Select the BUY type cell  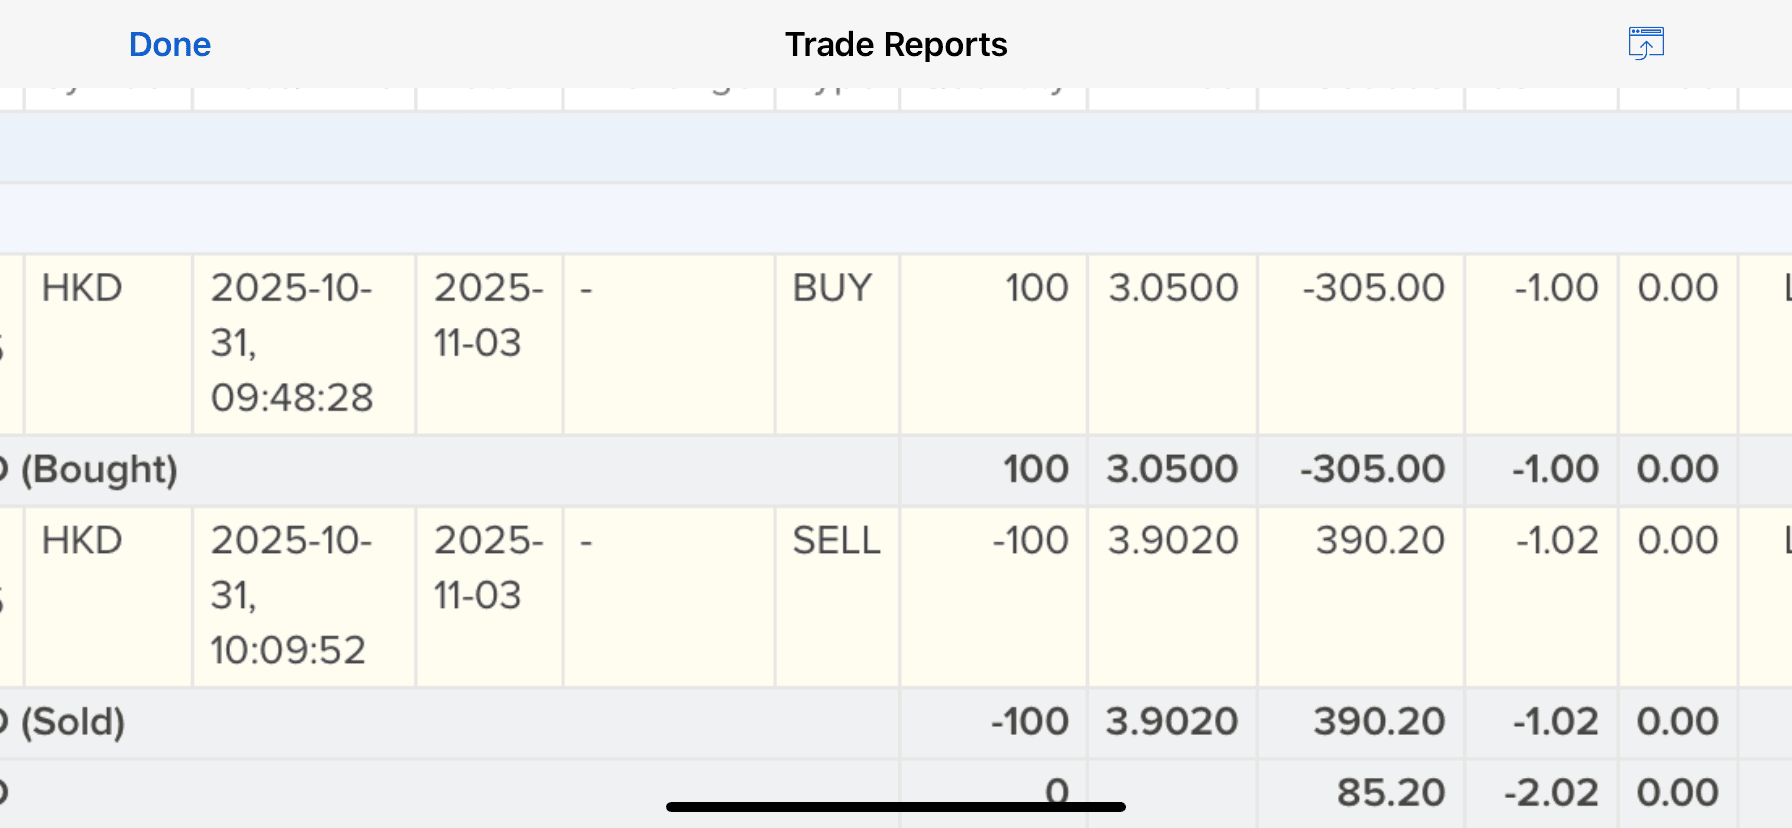[x=832, y=289]
